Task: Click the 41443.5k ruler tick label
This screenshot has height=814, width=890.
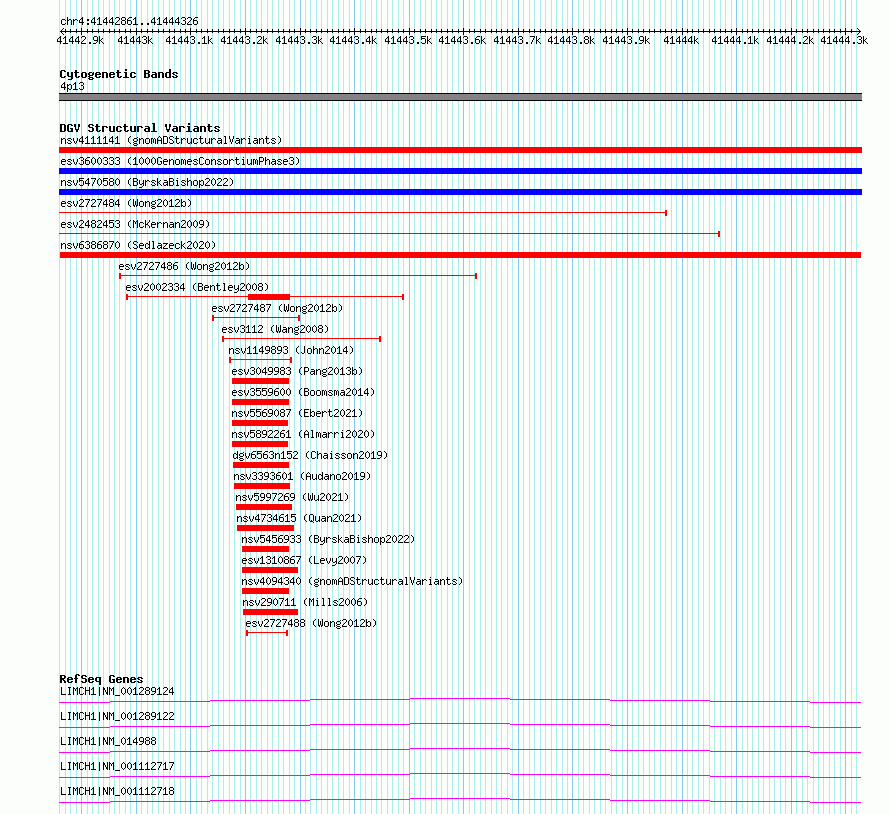Action: pos(408,40)
